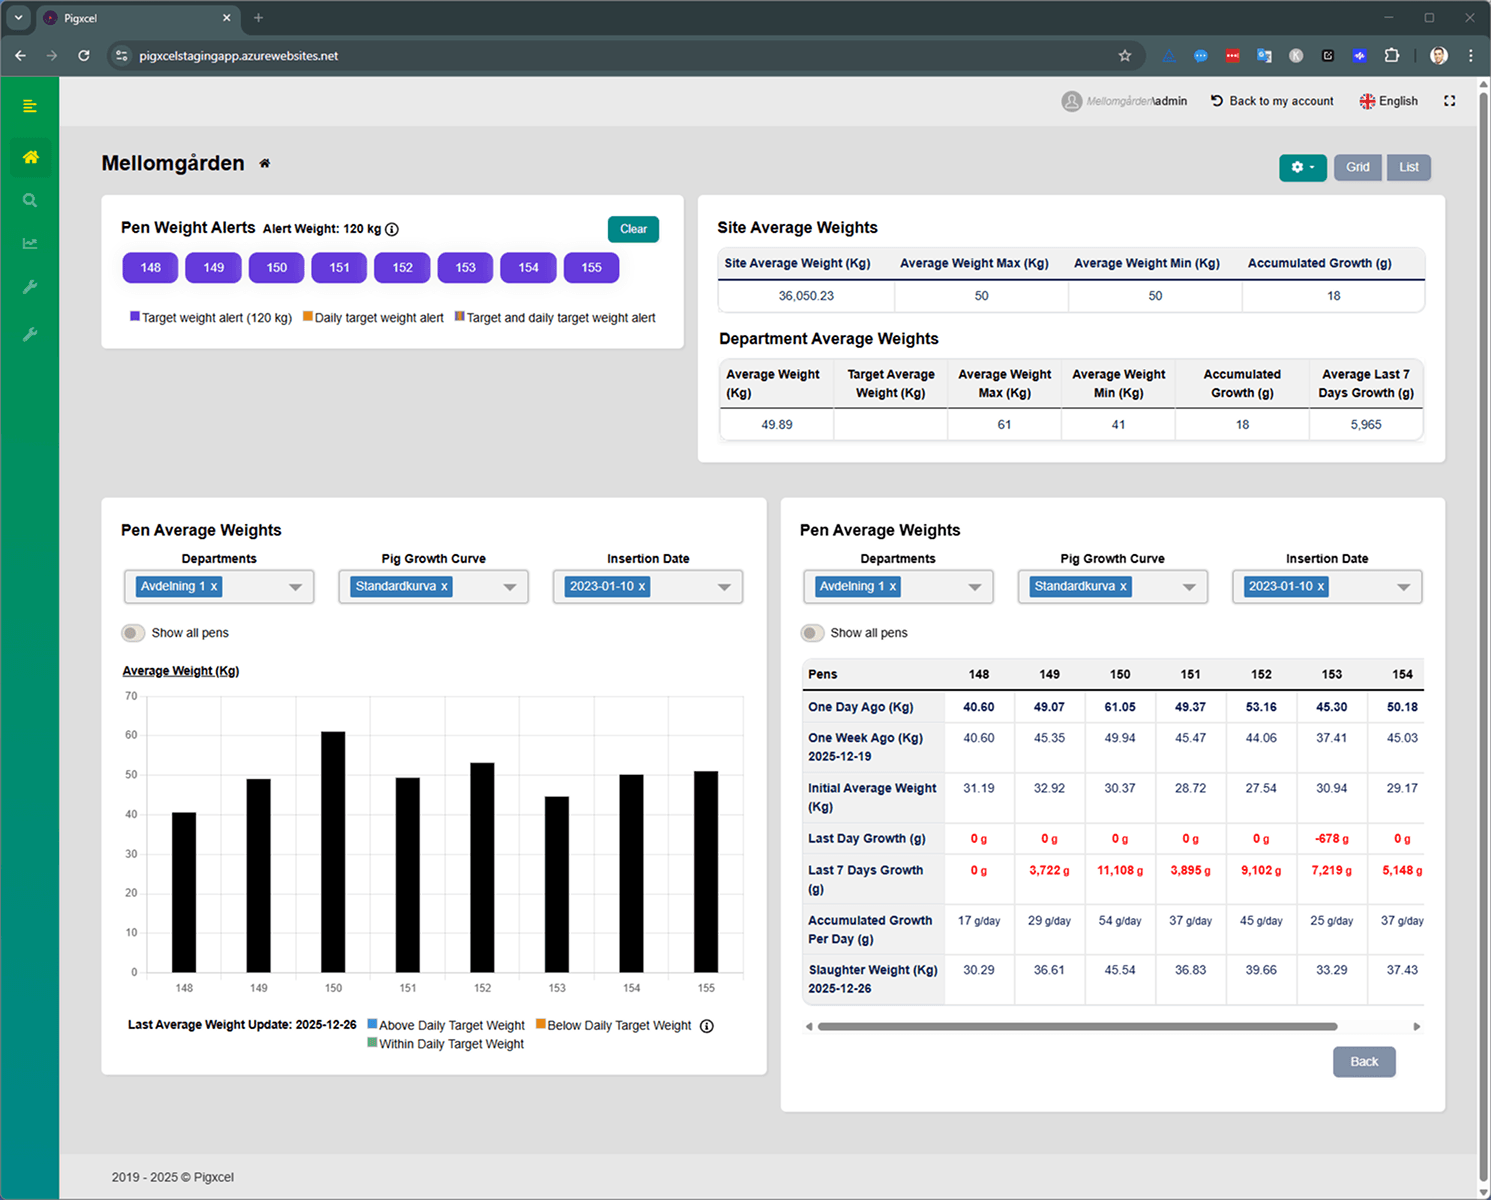The width and height of the screenshot is (1492, 1200).
Task: Click the info icon next to chart legend
Action: [x=707, y=1026]
